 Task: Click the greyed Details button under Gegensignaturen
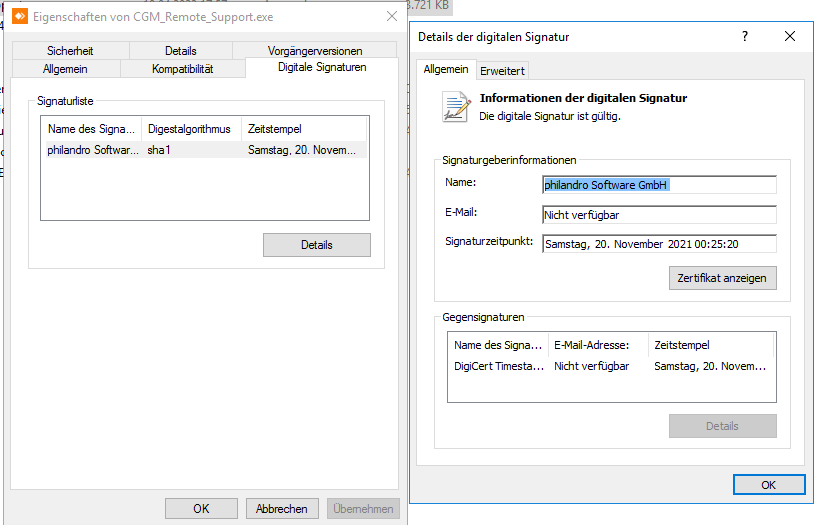pos(722,426)
